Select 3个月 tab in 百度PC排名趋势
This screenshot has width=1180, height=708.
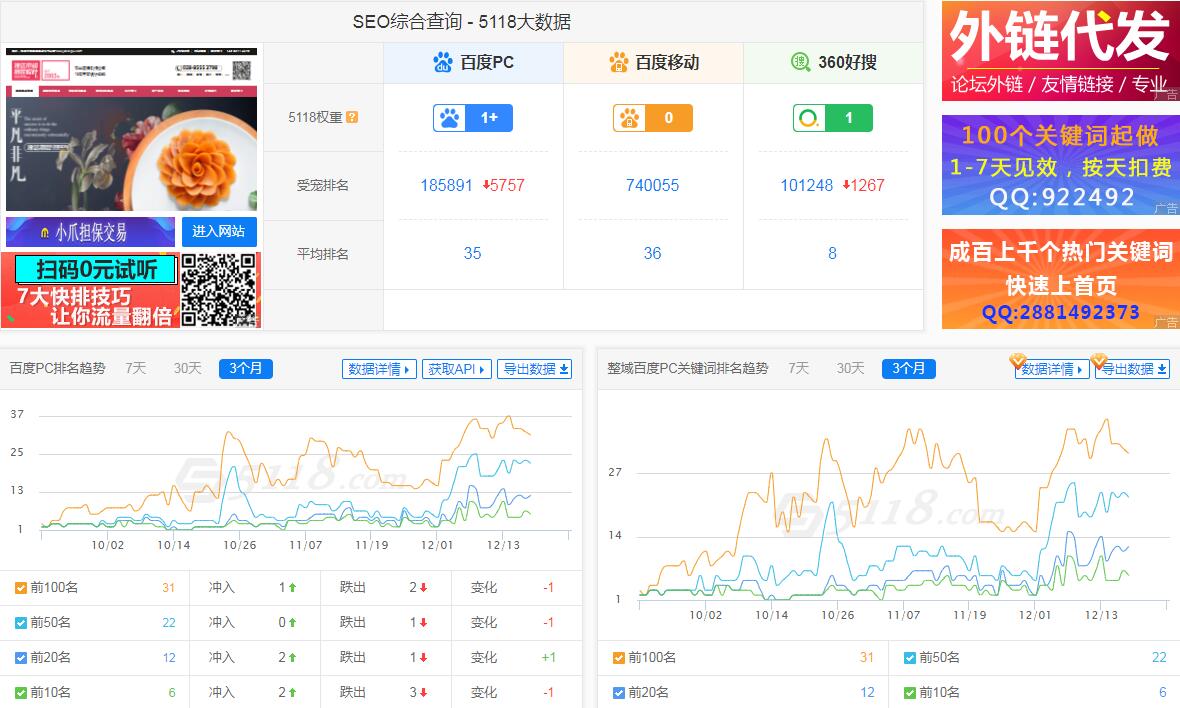(x=246, y=369)
